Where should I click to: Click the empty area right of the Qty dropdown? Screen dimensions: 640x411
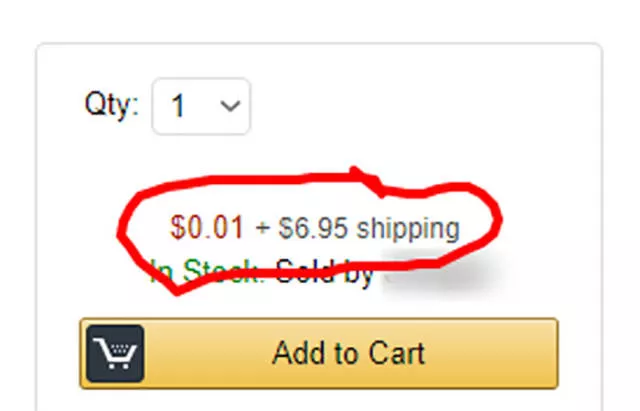click(x=420, y=106)
